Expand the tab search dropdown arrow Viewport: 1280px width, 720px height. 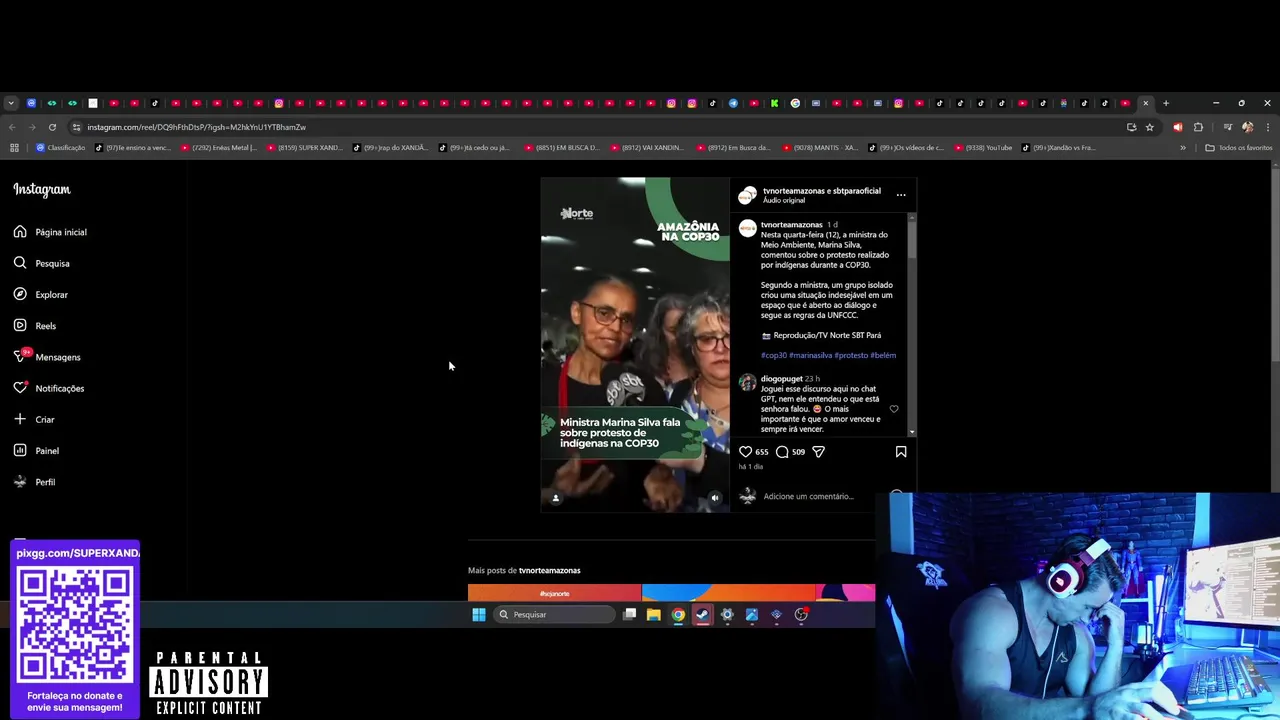click(10, 103)
